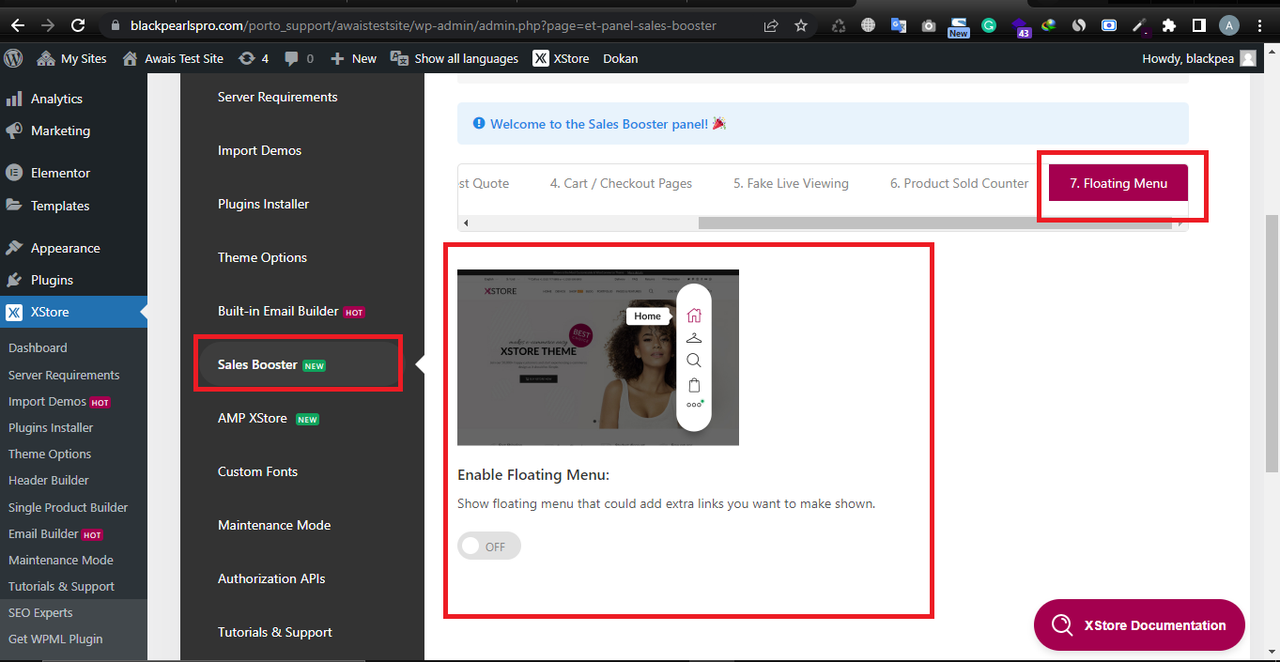The image size is (1280, 662).
Task: Share this page using the share icon
Action: click(x=771, y=26)
